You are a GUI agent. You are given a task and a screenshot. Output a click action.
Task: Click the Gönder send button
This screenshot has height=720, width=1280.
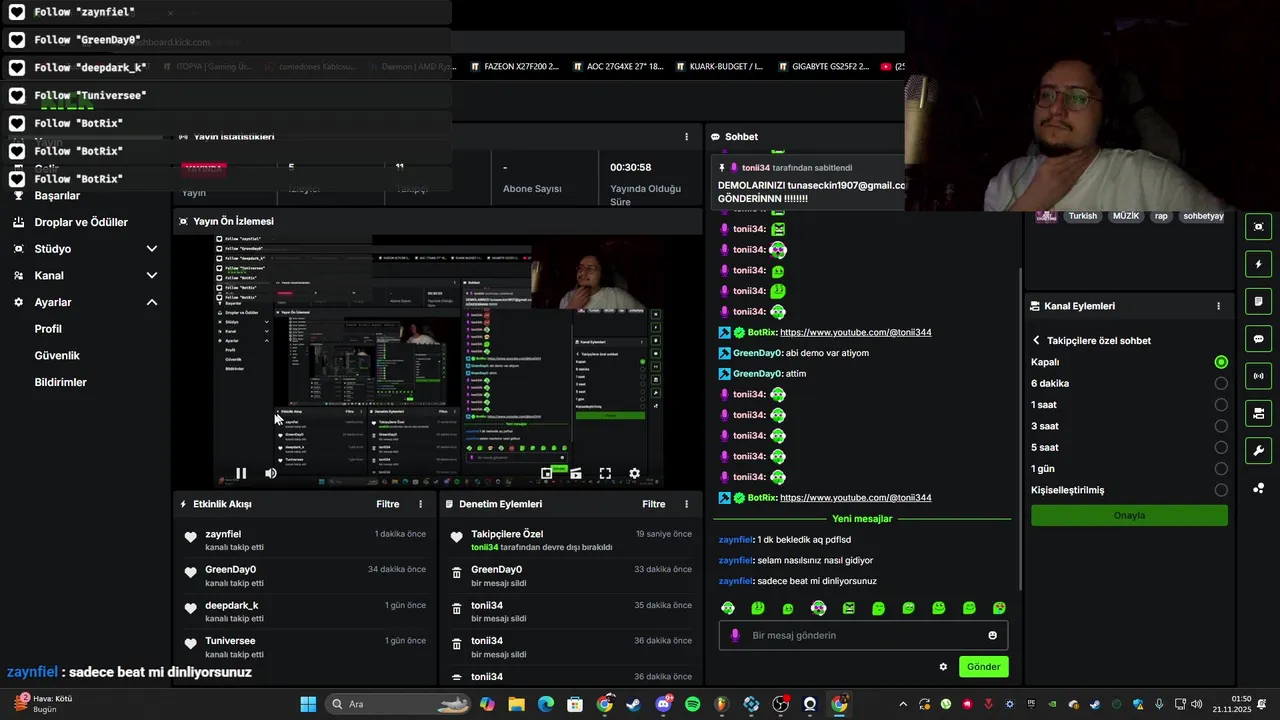(x=983, y=667)
